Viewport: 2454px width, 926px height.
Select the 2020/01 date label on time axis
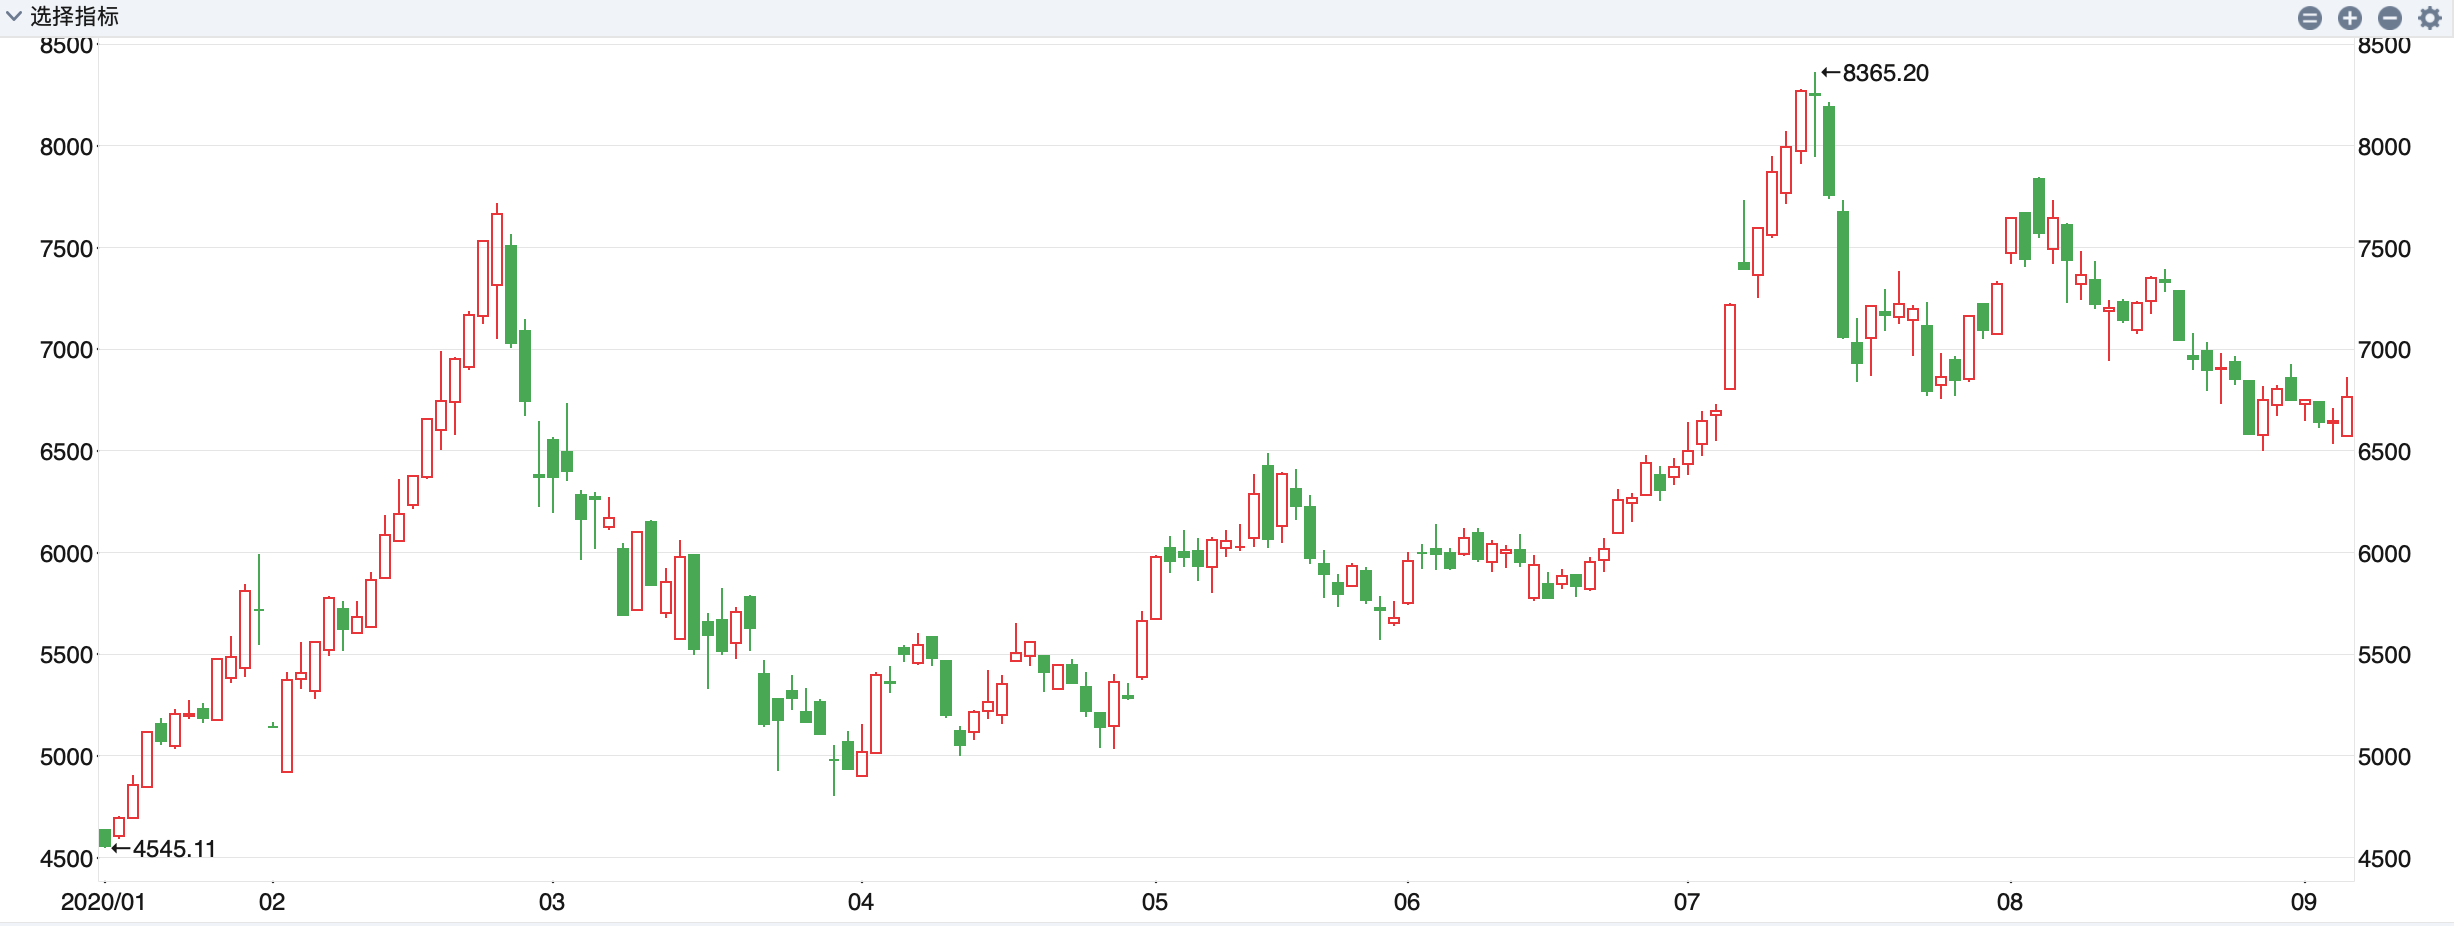[x=103, y=902]
